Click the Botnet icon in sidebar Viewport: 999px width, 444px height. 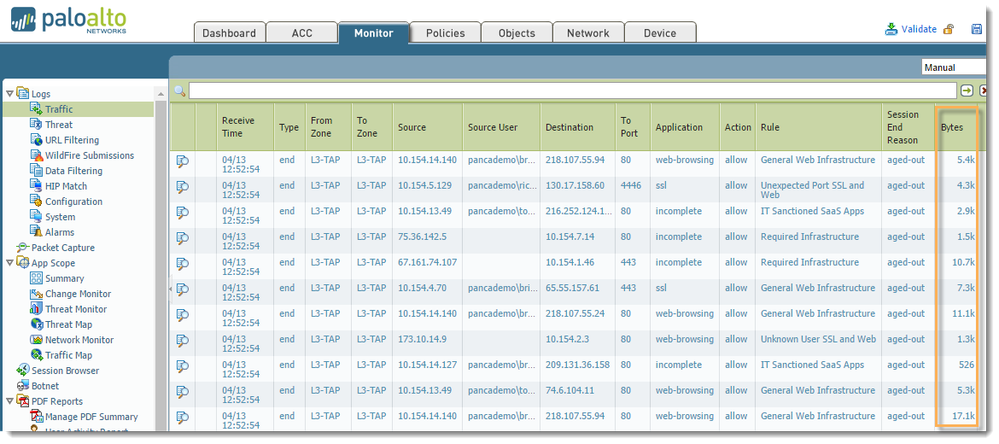pyautogui.click(x=23, y=385)
